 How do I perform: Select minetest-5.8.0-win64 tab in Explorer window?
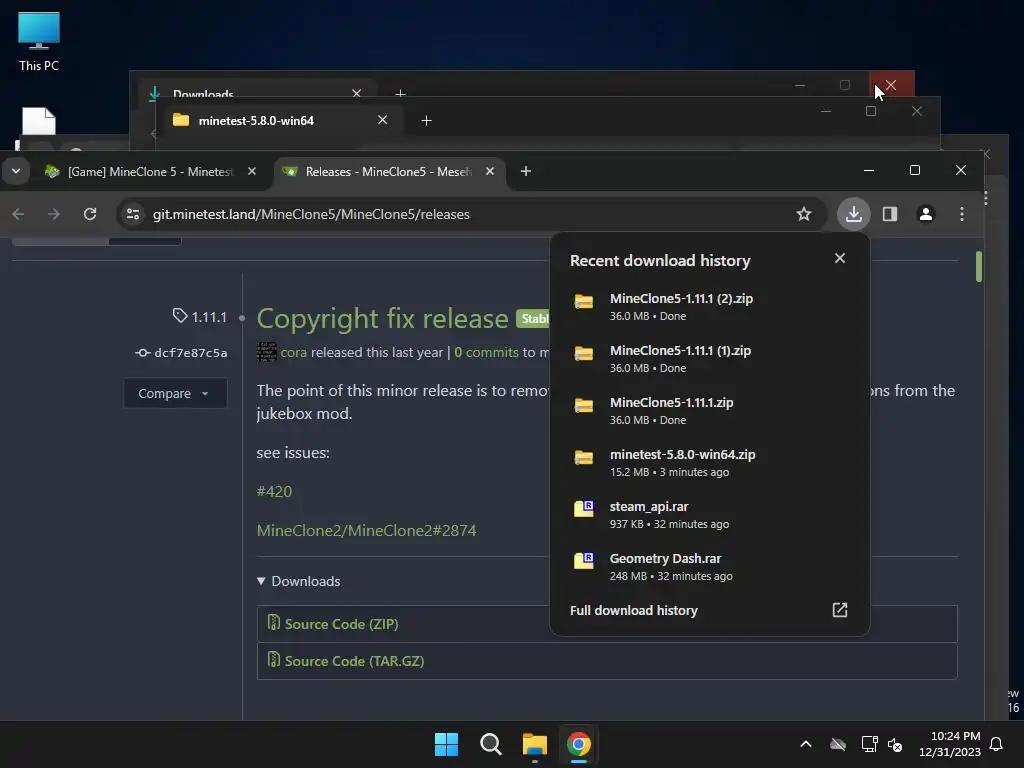point(256,121)
